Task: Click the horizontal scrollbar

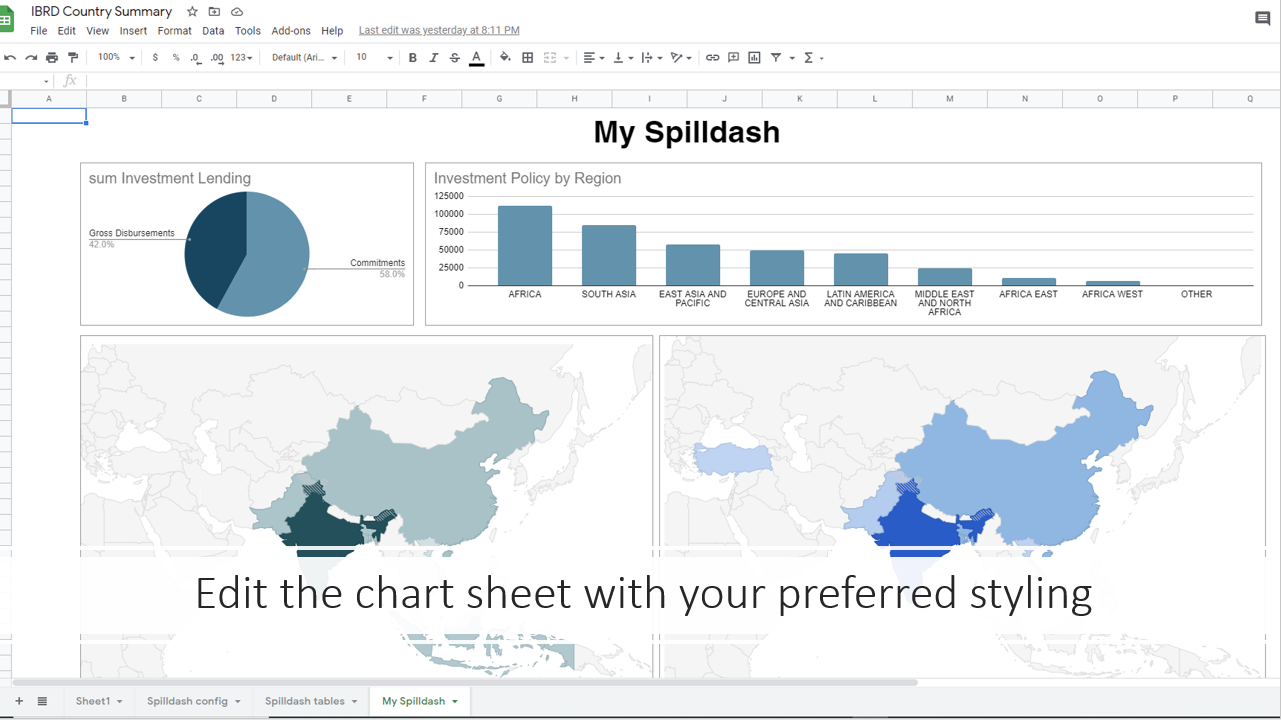Action: [465, 682]
